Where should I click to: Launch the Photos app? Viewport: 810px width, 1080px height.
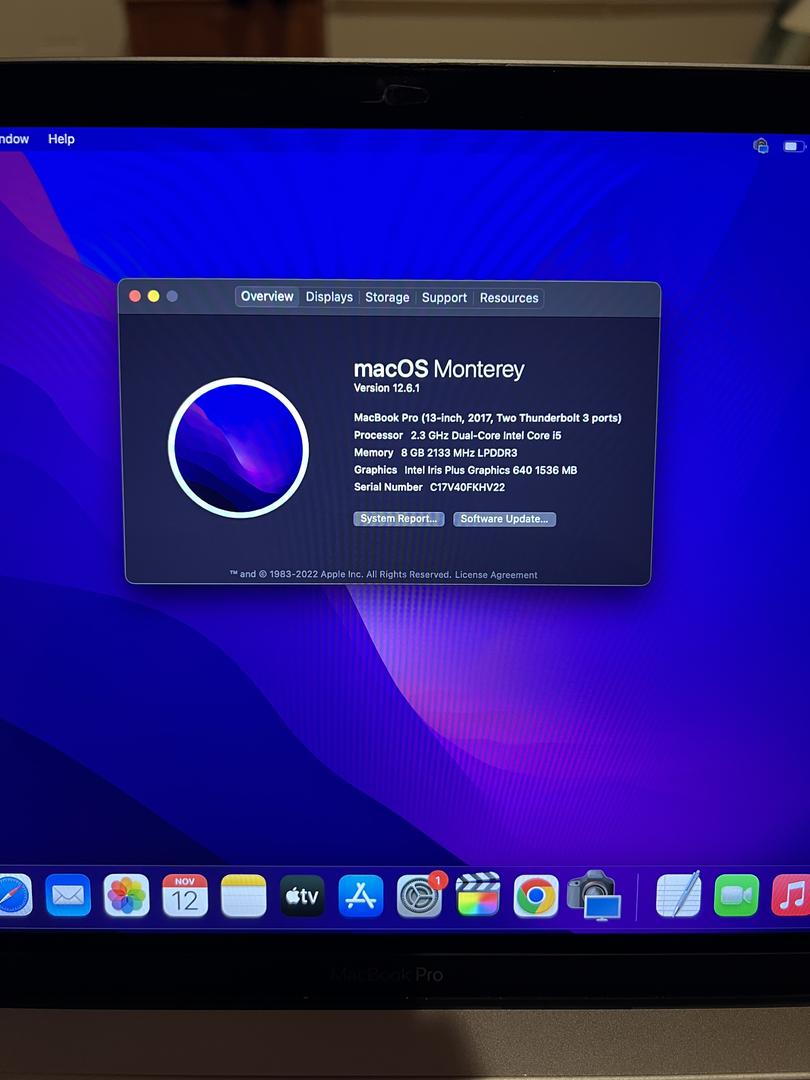tap(127, 896)
